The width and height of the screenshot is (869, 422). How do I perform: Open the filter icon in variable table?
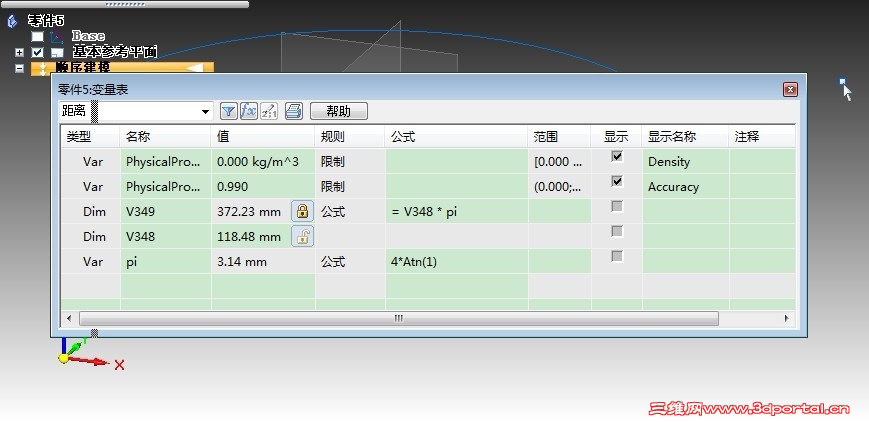228,111
